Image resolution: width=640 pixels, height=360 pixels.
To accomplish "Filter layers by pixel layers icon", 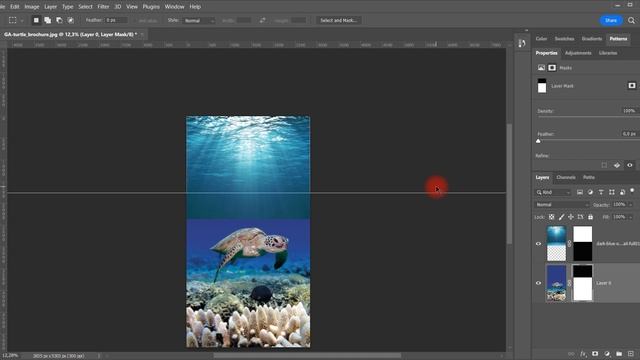I will pos(580,192).
